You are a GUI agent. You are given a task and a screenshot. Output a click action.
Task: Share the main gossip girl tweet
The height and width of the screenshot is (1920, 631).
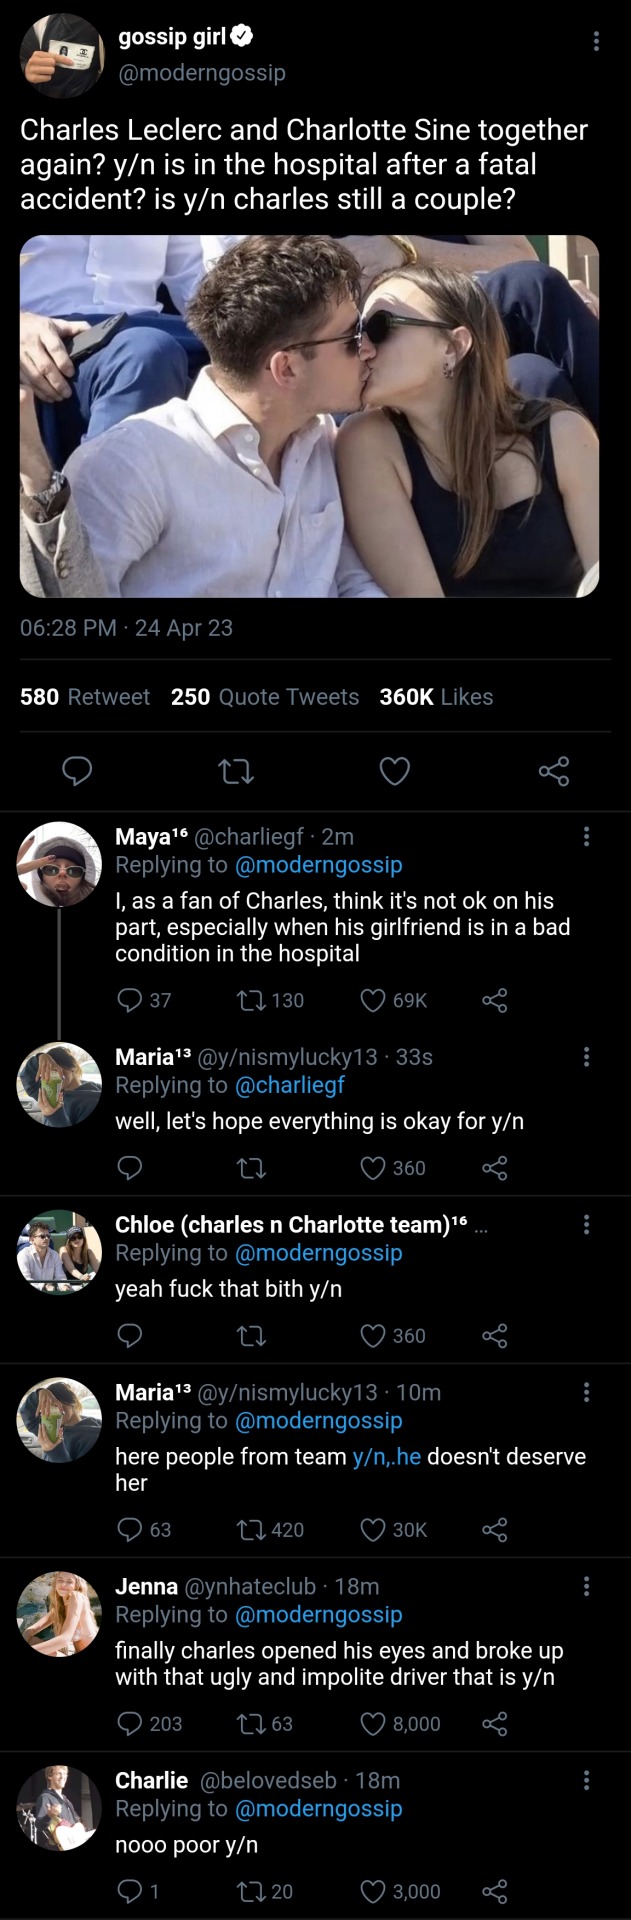(553, 771)
